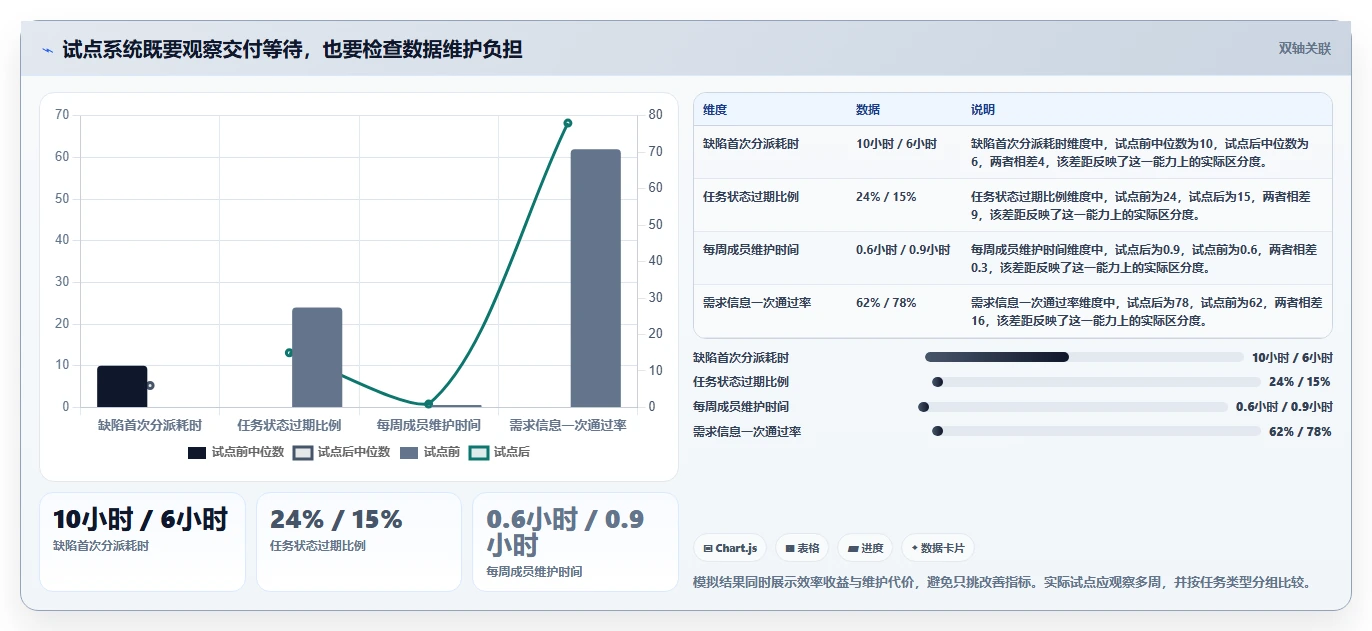Click the 维度 column header
Screen dimensions: 1372x631
click(x=715, y=110)
